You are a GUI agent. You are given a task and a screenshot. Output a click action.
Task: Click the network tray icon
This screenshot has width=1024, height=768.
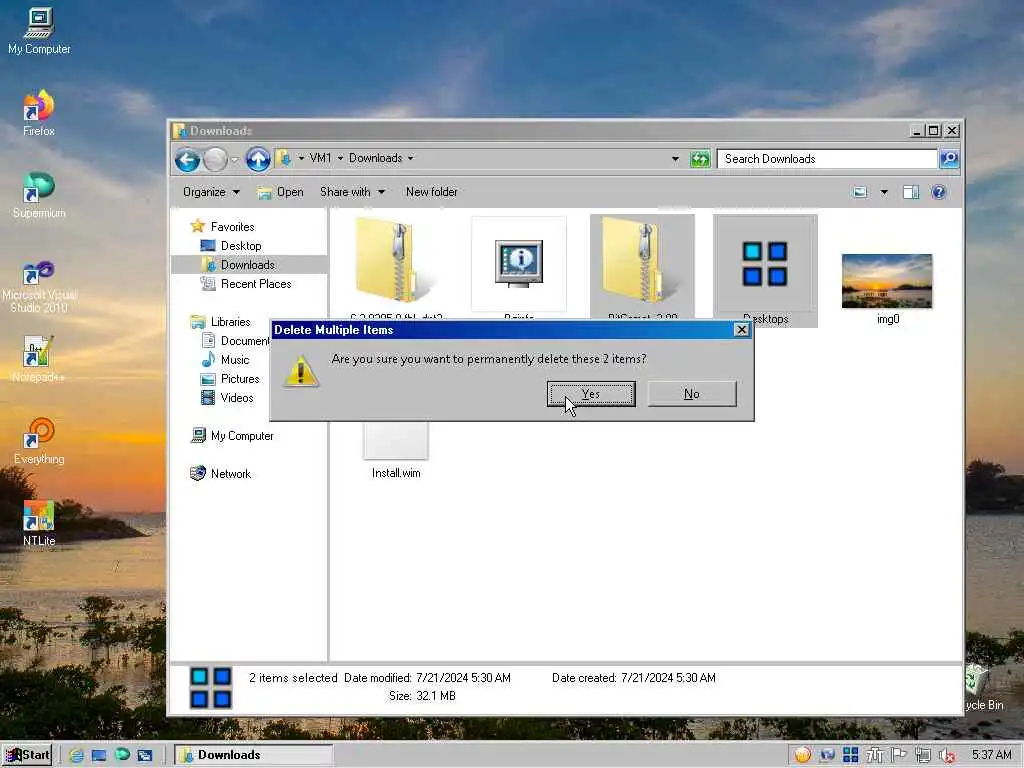coord(923,755)
